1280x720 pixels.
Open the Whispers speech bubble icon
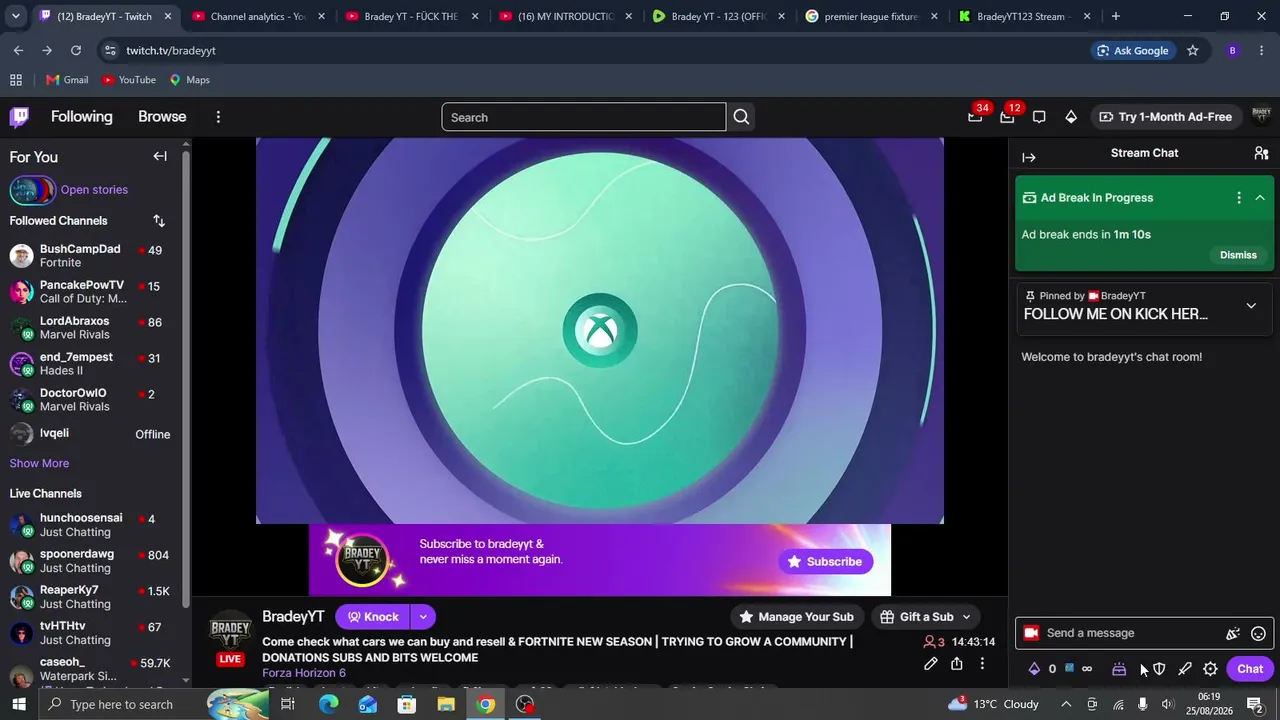tap(1039, 117)
